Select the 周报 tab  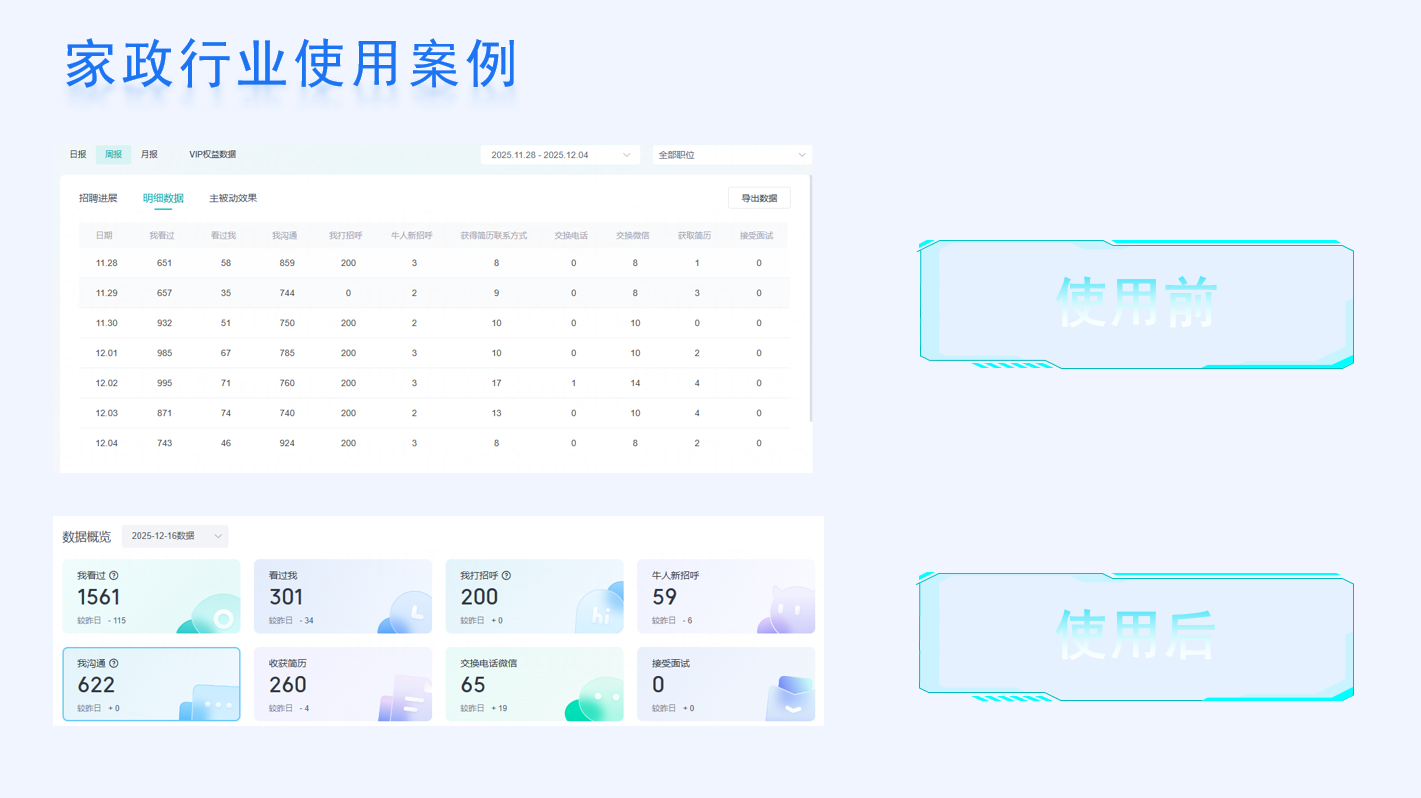114,155
